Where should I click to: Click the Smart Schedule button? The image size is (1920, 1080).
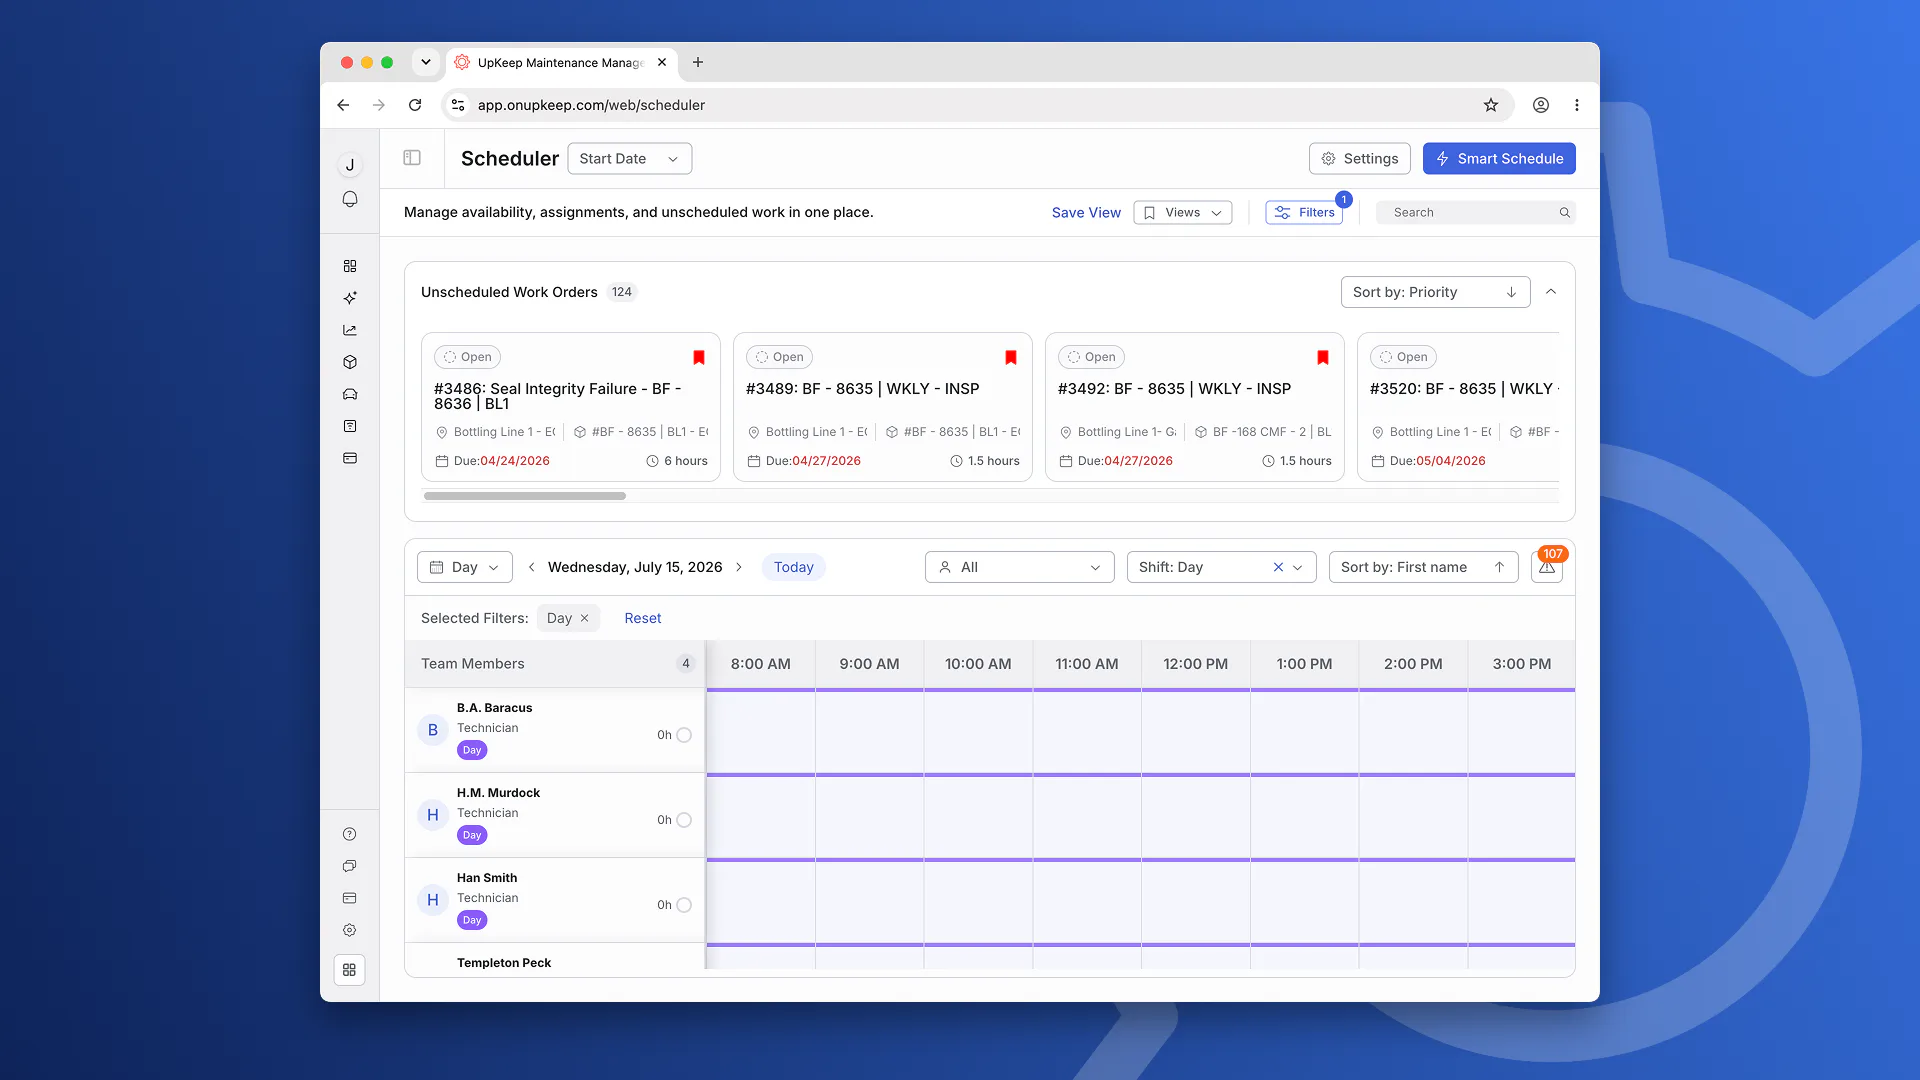pos(1499,158)
